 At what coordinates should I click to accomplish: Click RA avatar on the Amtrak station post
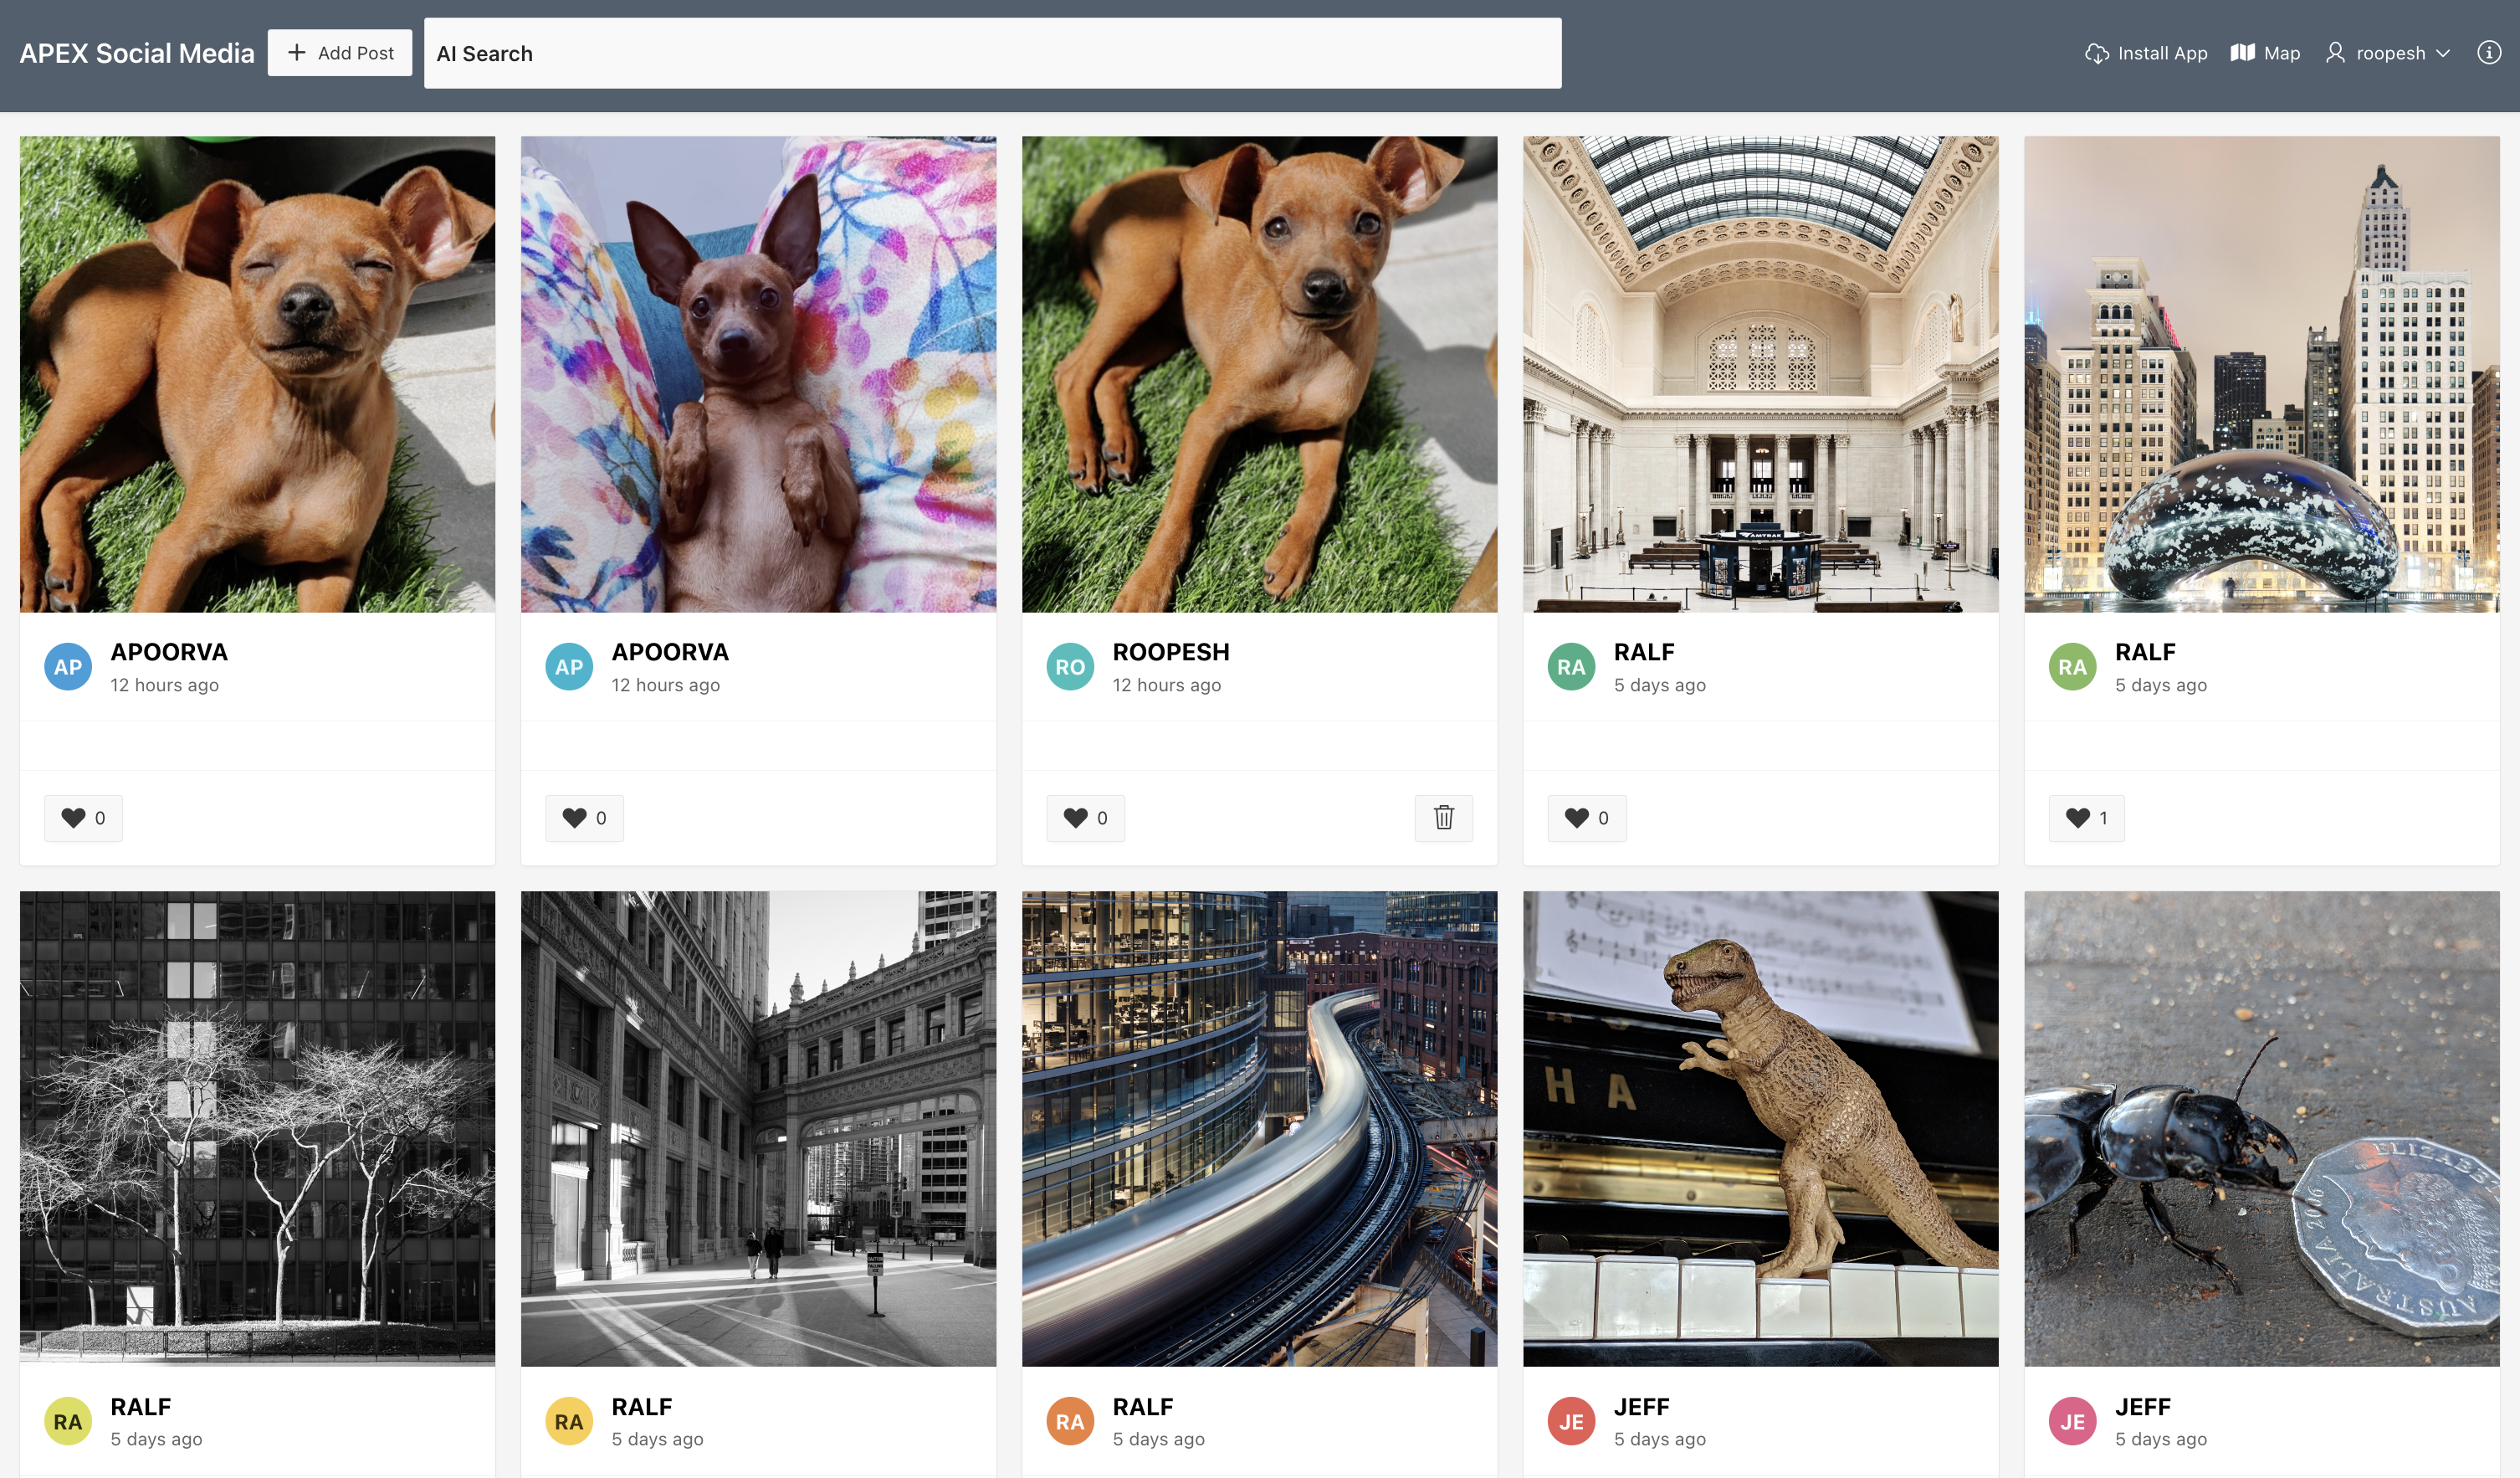tap(1570, 667)
